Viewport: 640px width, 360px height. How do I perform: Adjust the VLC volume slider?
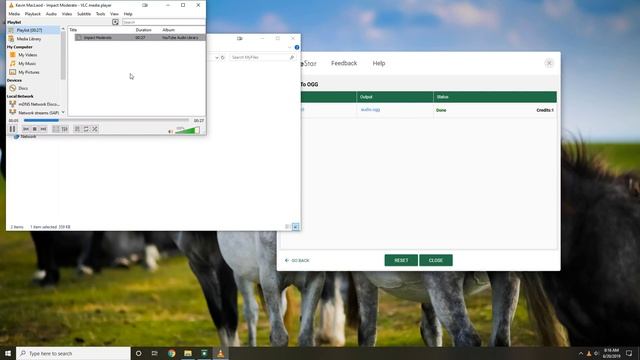[187, 130]
